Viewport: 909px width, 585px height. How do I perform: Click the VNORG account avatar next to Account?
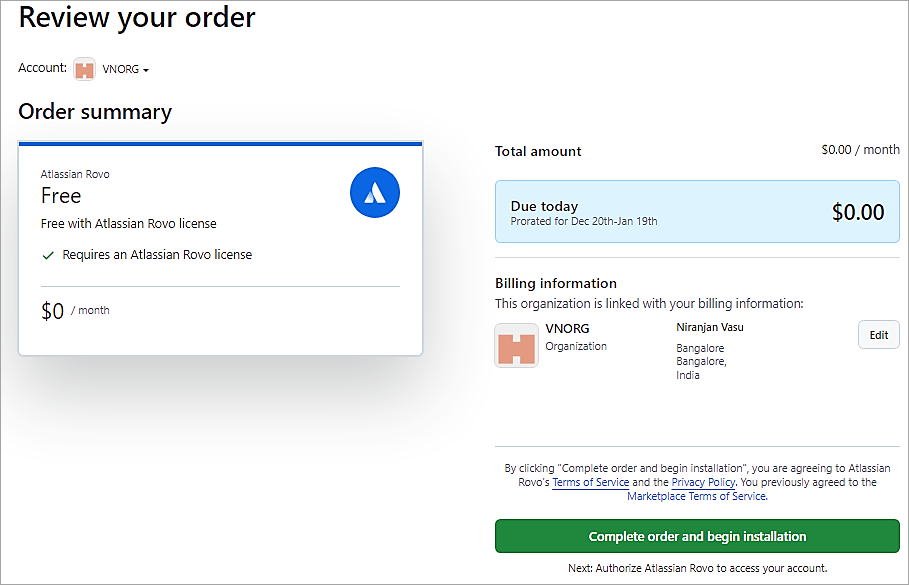(x=84, y=68)
